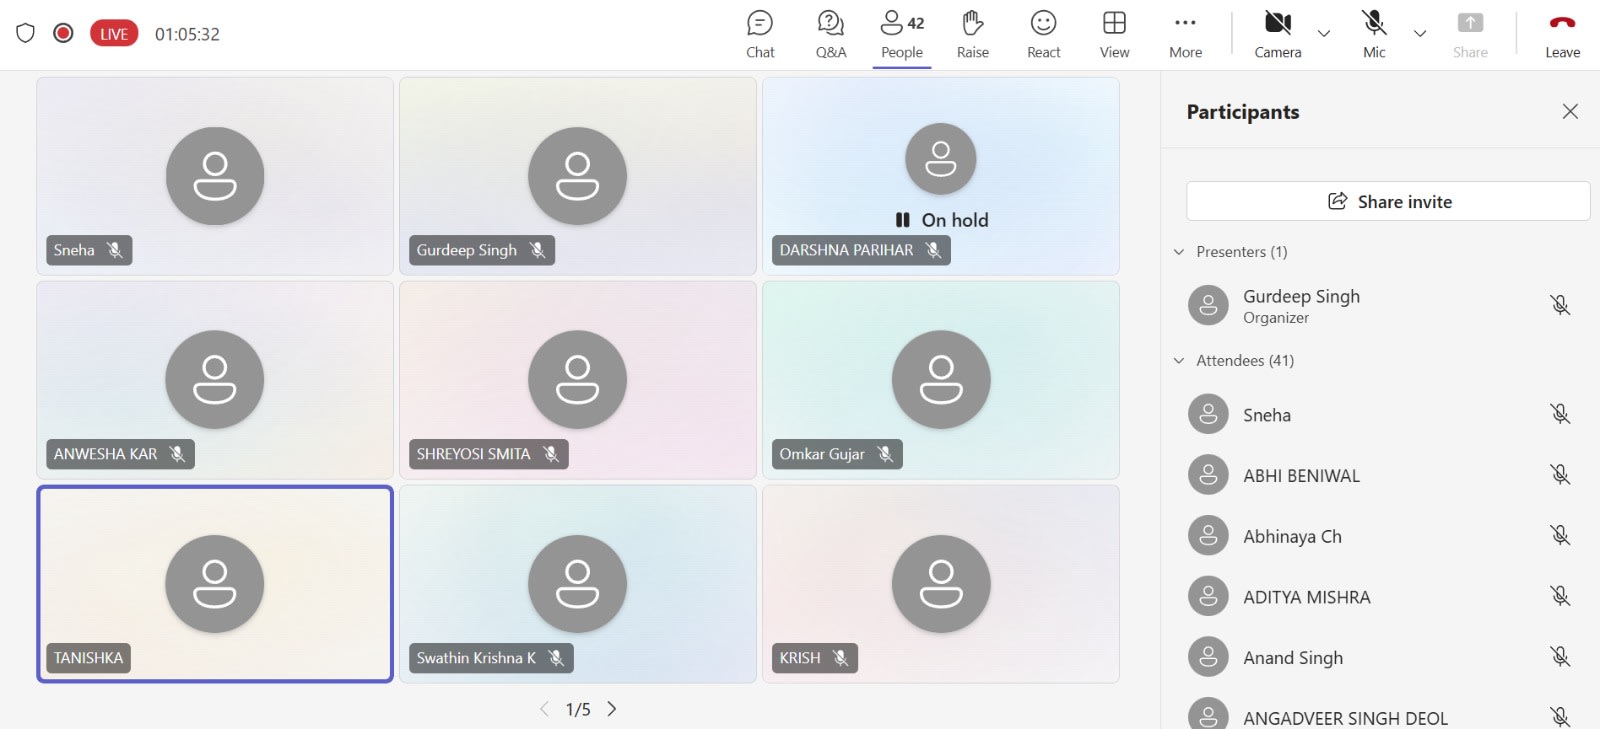The height and width of the screenshot is (729, 1600).
Task: Click muted mic icon beside Abhinaya Ch
Action: pyautogui.click(x=1560, y=536)
